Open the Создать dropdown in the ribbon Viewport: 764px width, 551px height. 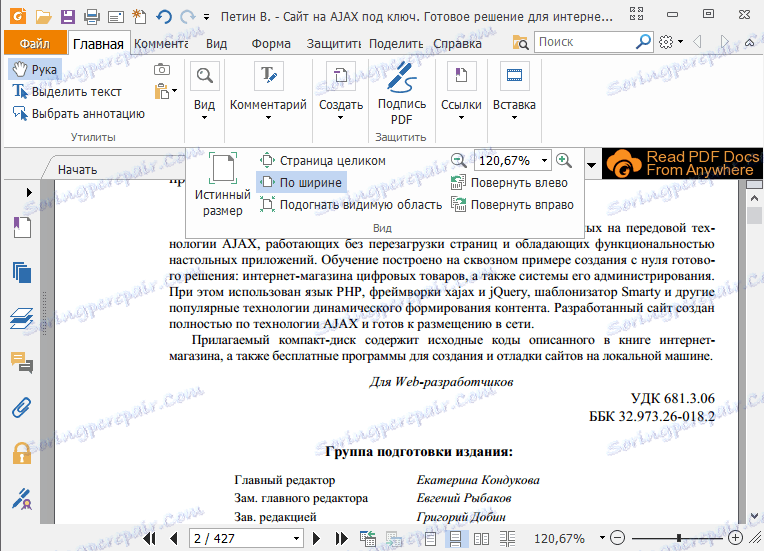341,91
